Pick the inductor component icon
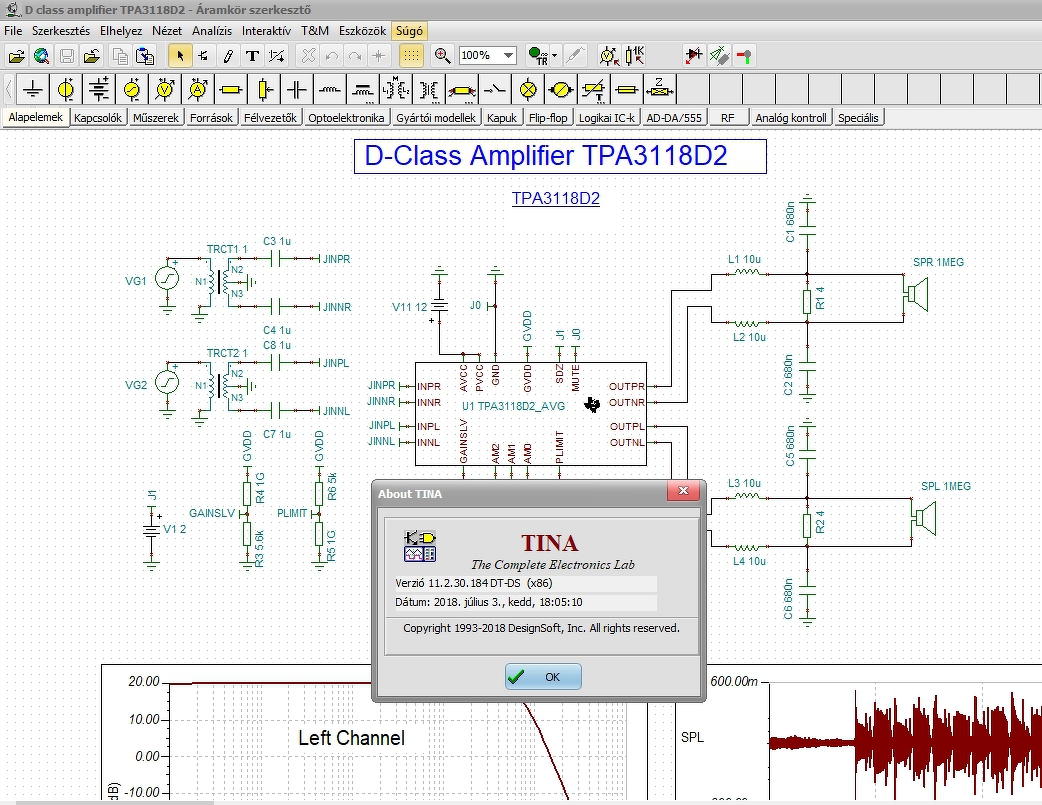 (330, 89)
